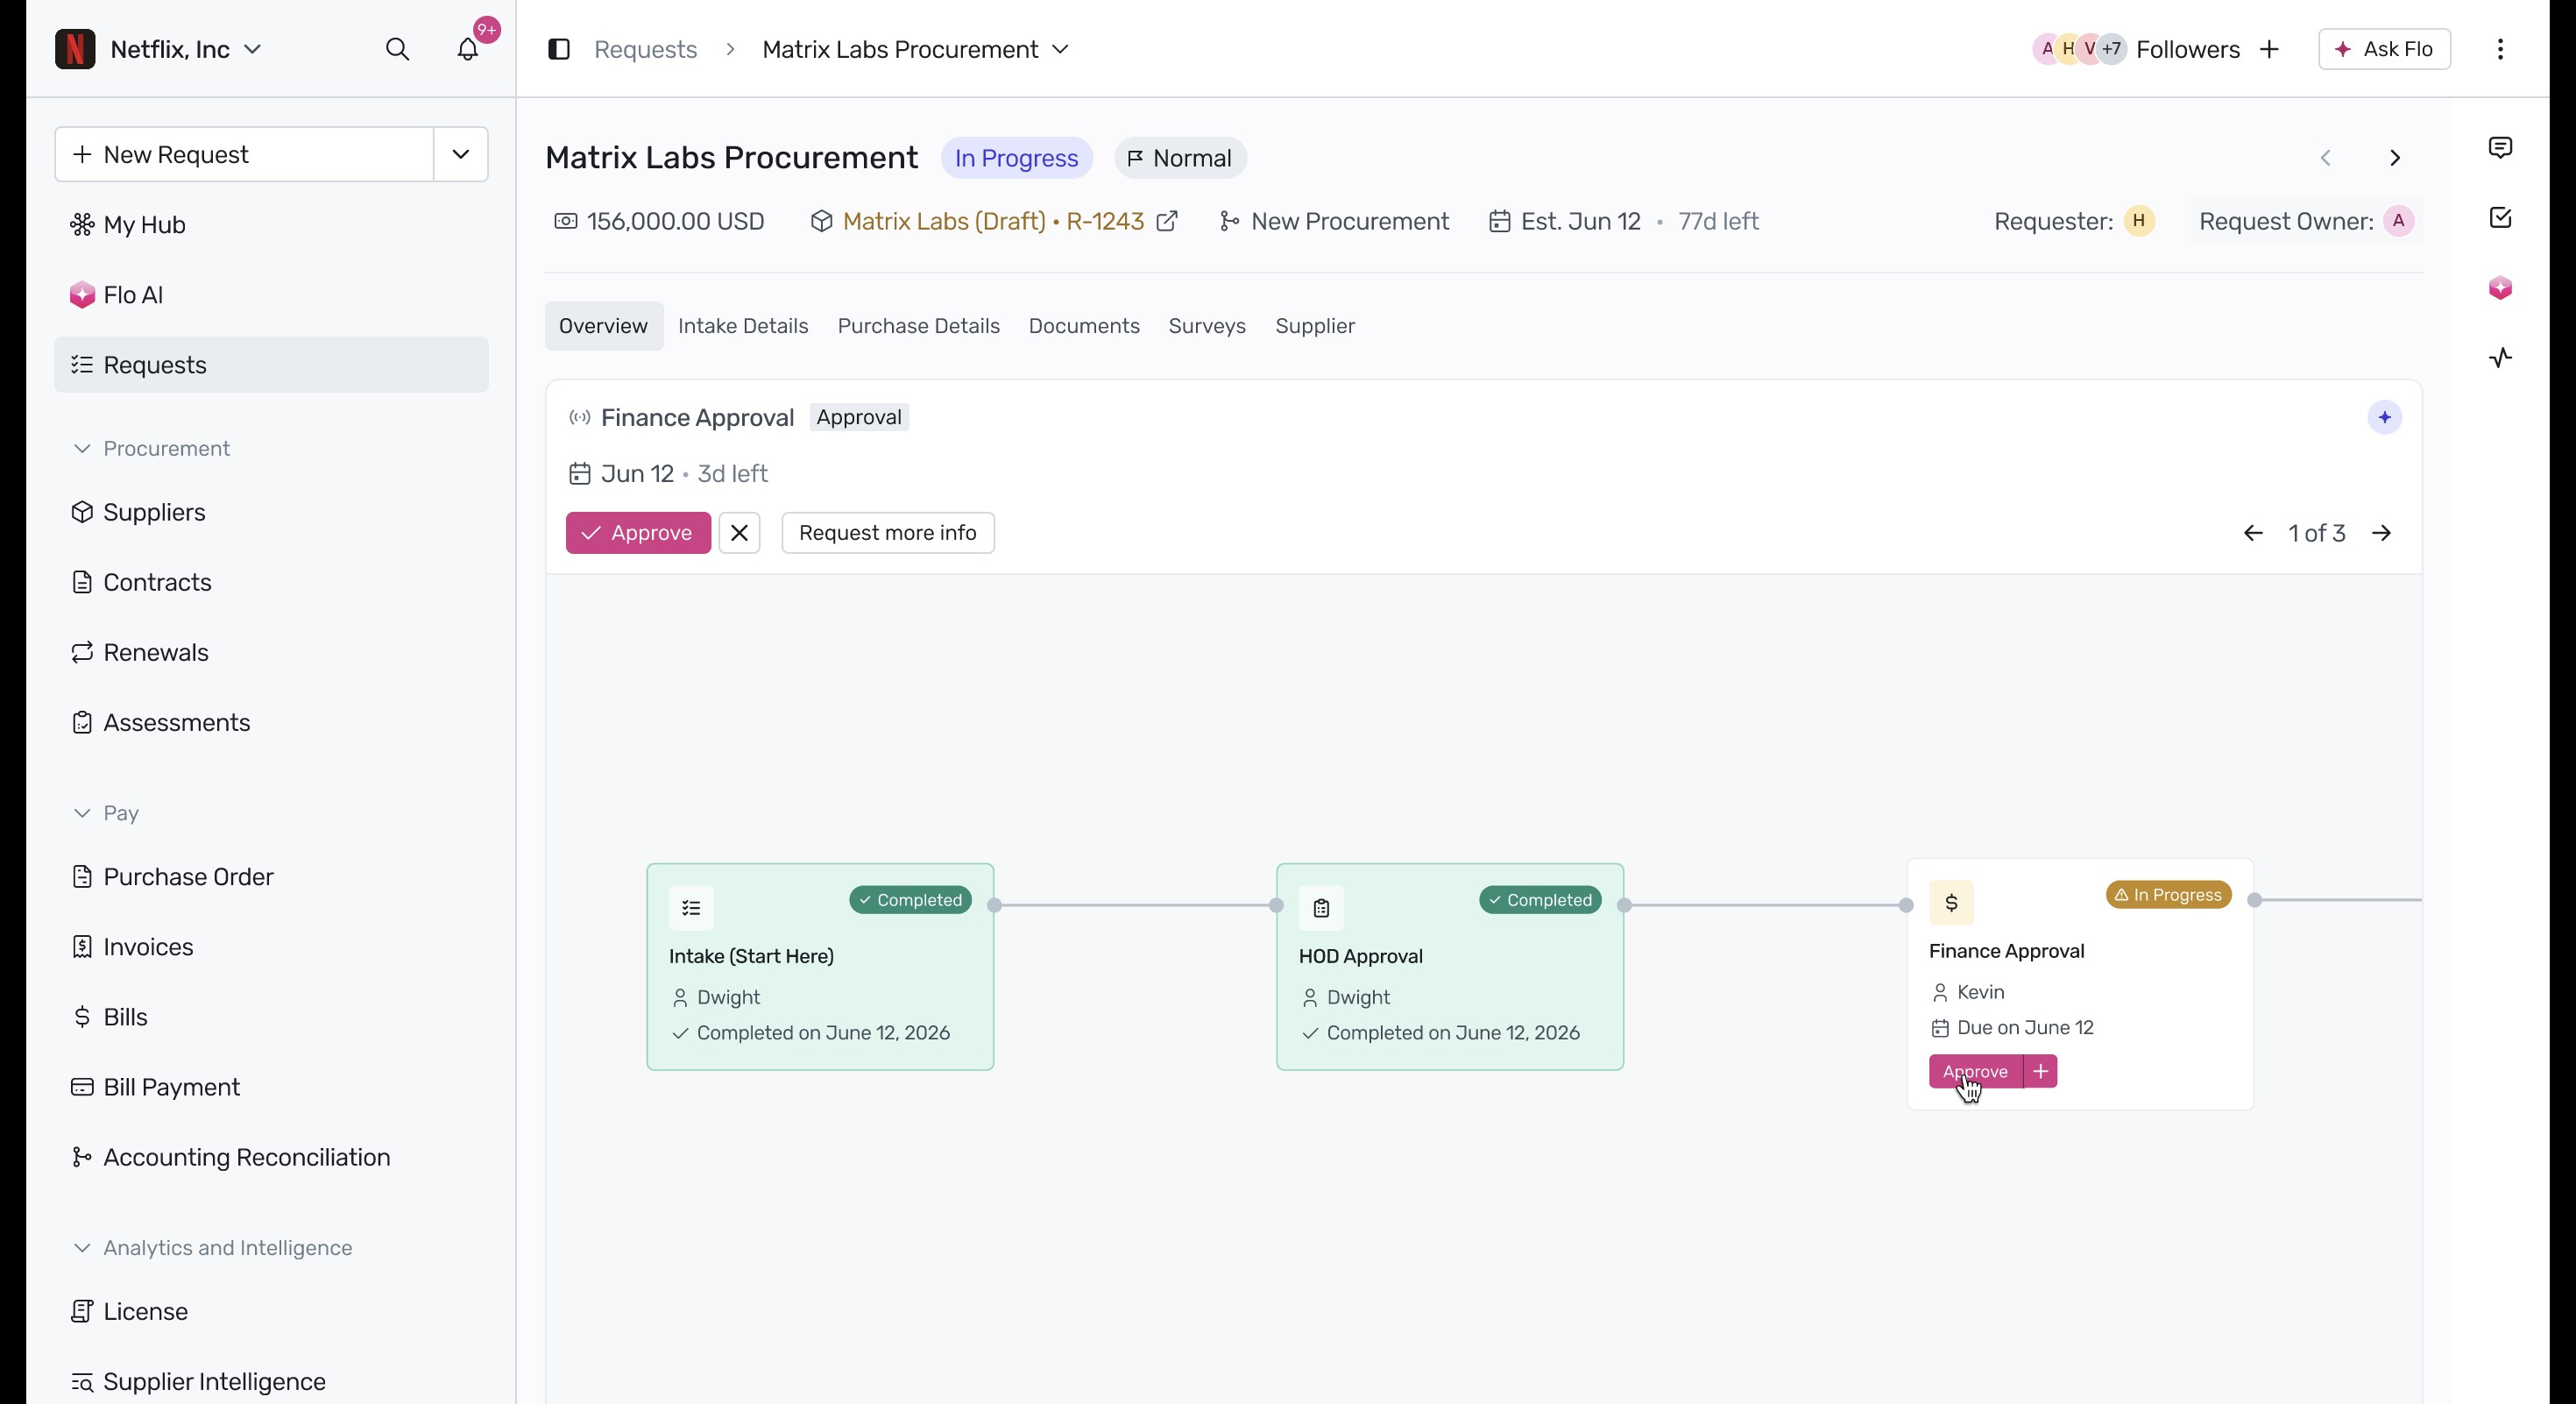2576x1404 pixels.
Task: Open the tasks checklist panel icon
Action: click(2500, 218)
